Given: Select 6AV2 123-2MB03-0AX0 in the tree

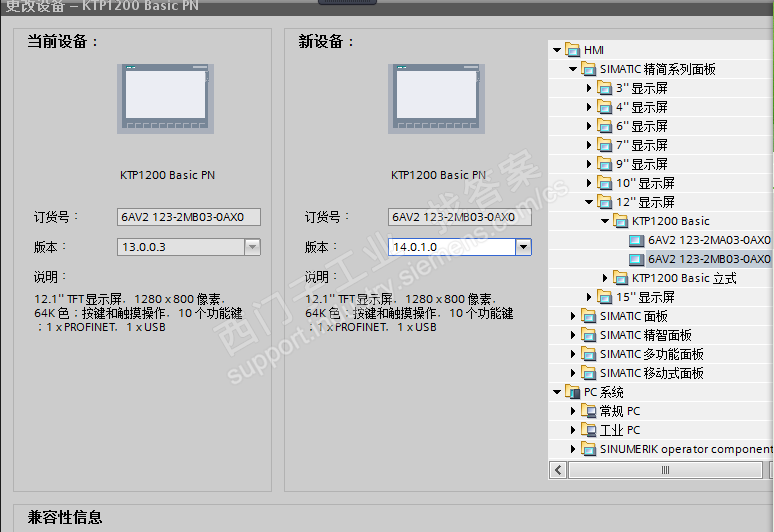Looking at the screenshot, I should (x=709, y=259).
